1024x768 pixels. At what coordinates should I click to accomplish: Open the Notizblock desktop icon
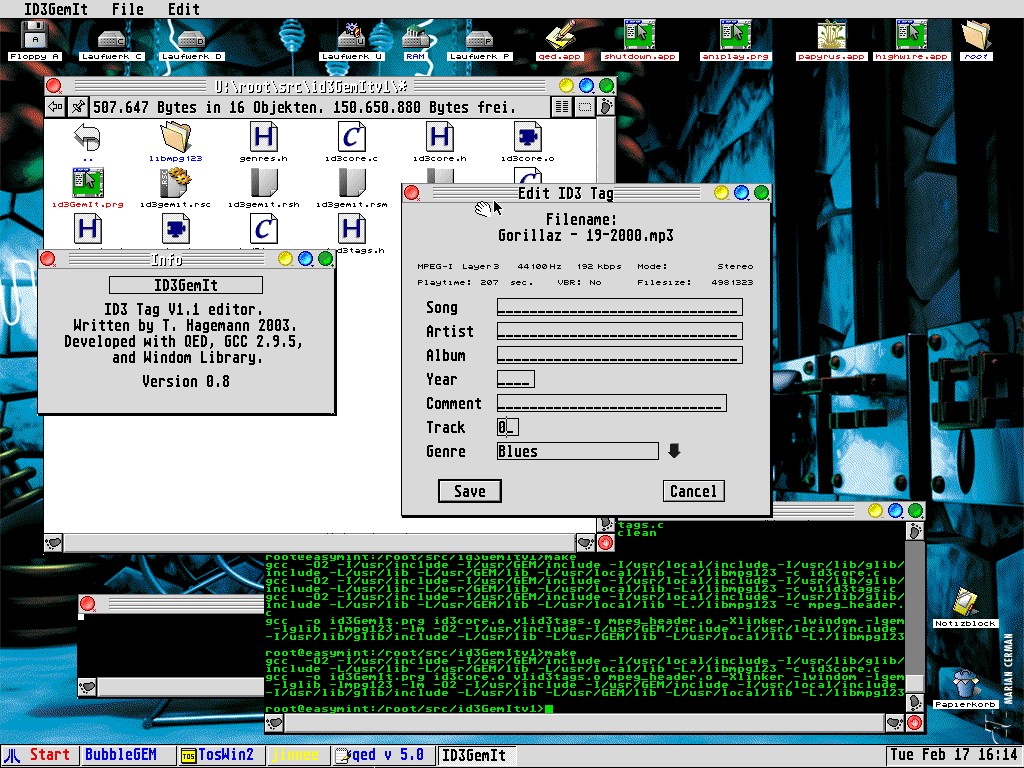965,607
